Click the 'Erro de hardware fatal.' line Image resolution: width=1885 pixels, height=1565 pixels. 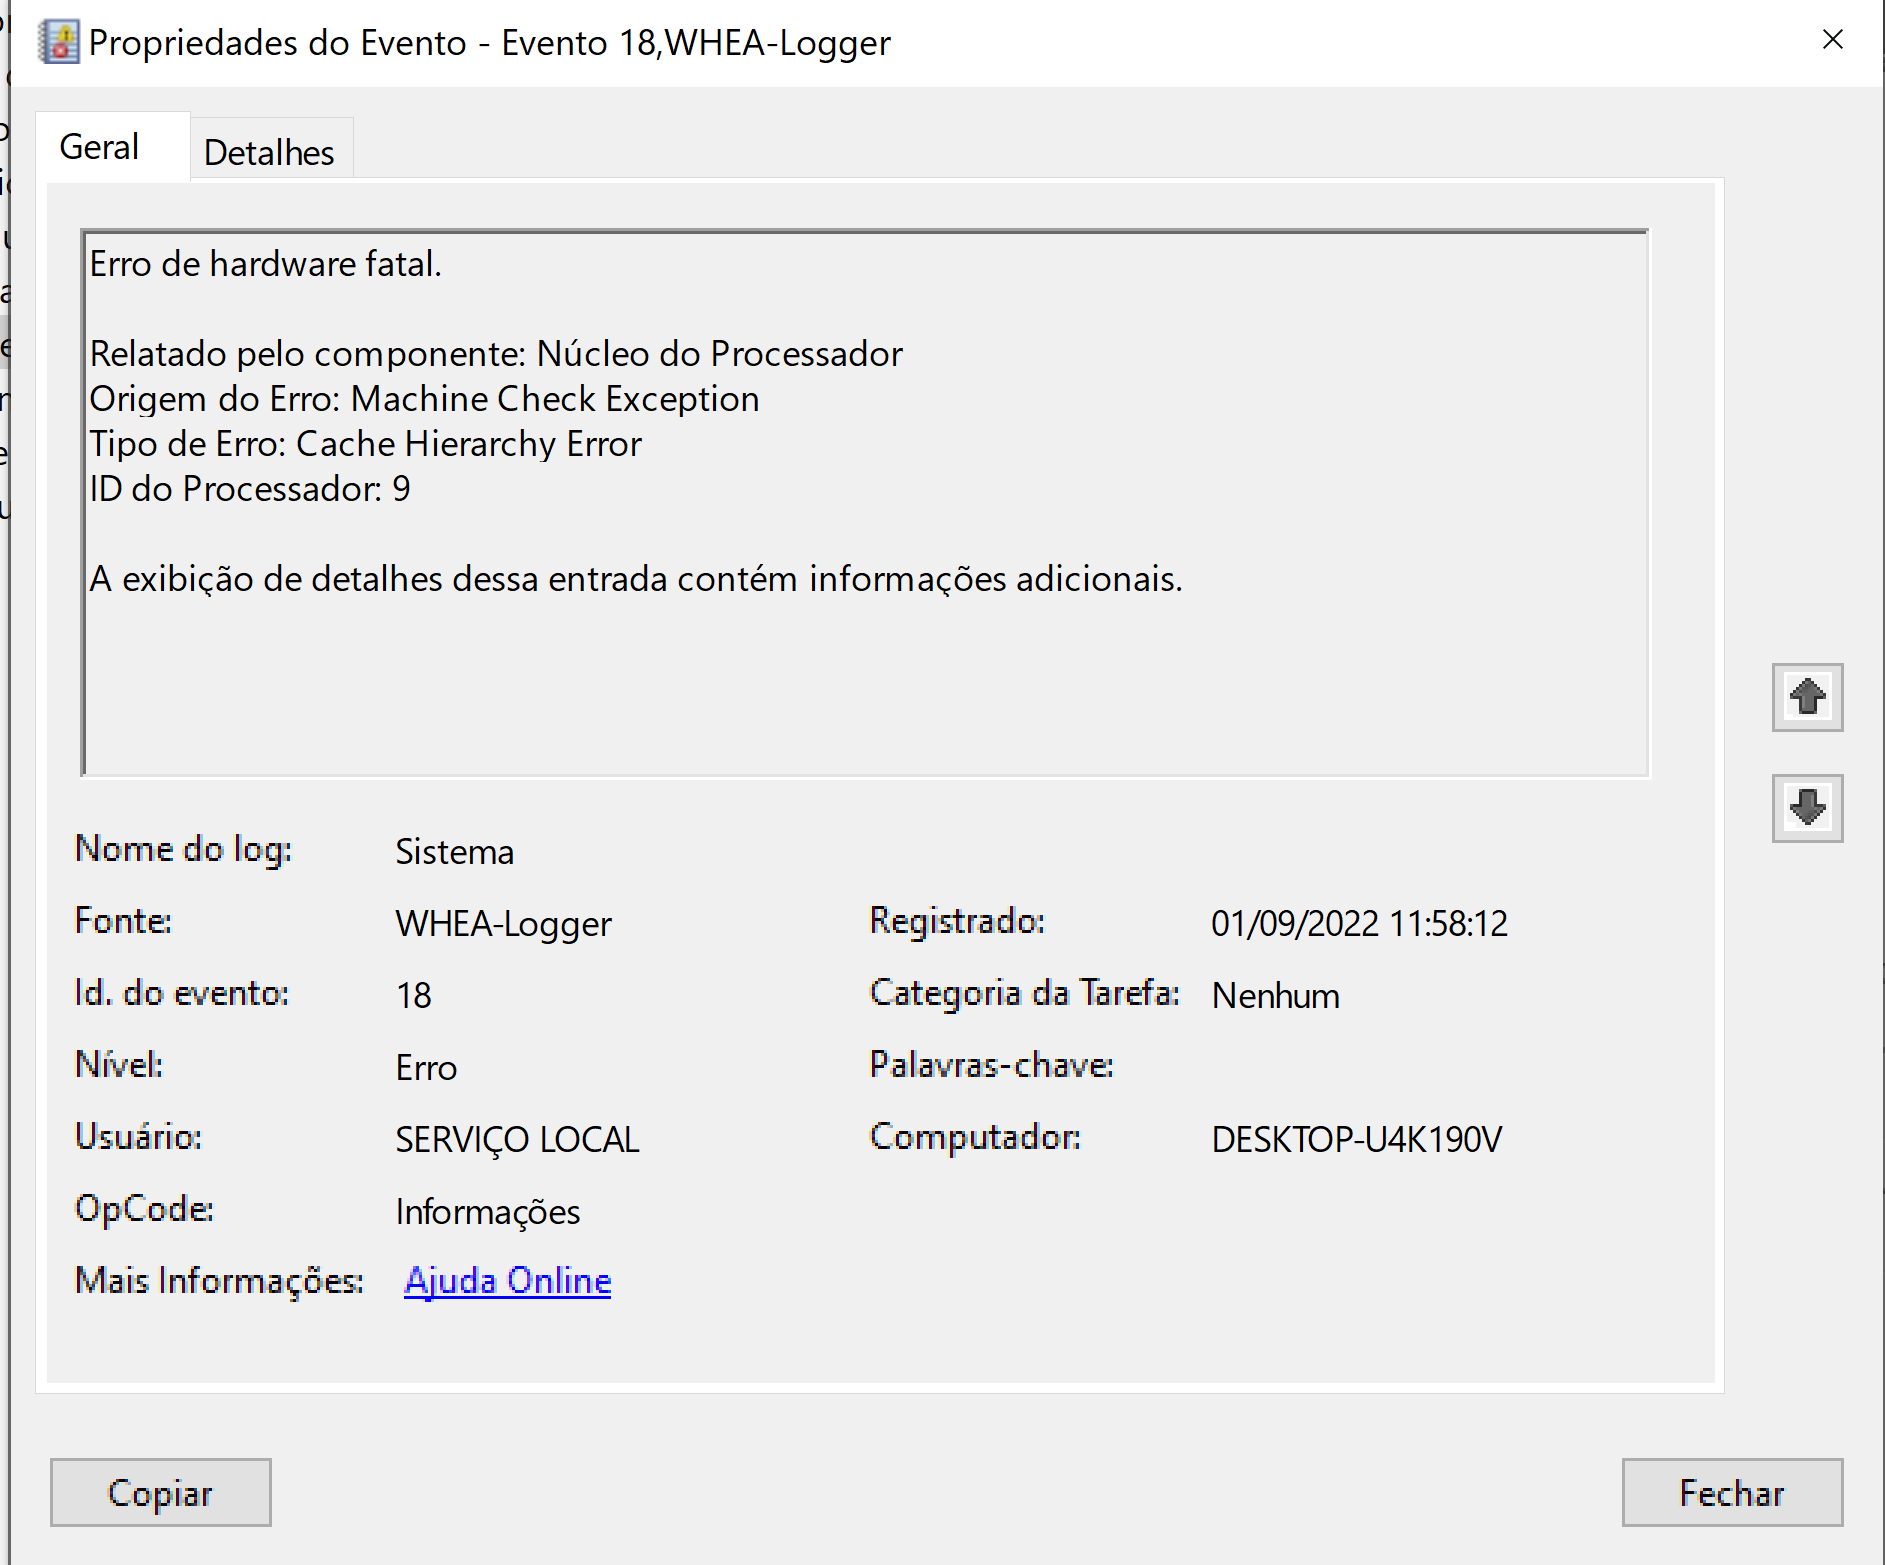265,264
